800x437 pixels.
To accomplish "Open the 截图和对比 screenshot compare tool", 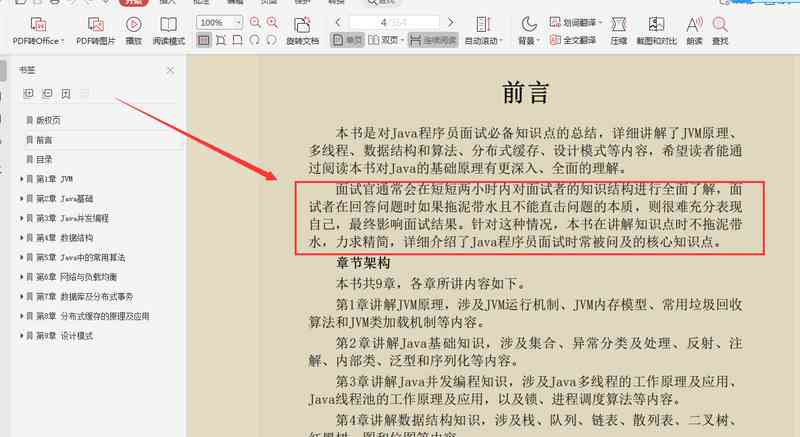I will click(656, 31).
